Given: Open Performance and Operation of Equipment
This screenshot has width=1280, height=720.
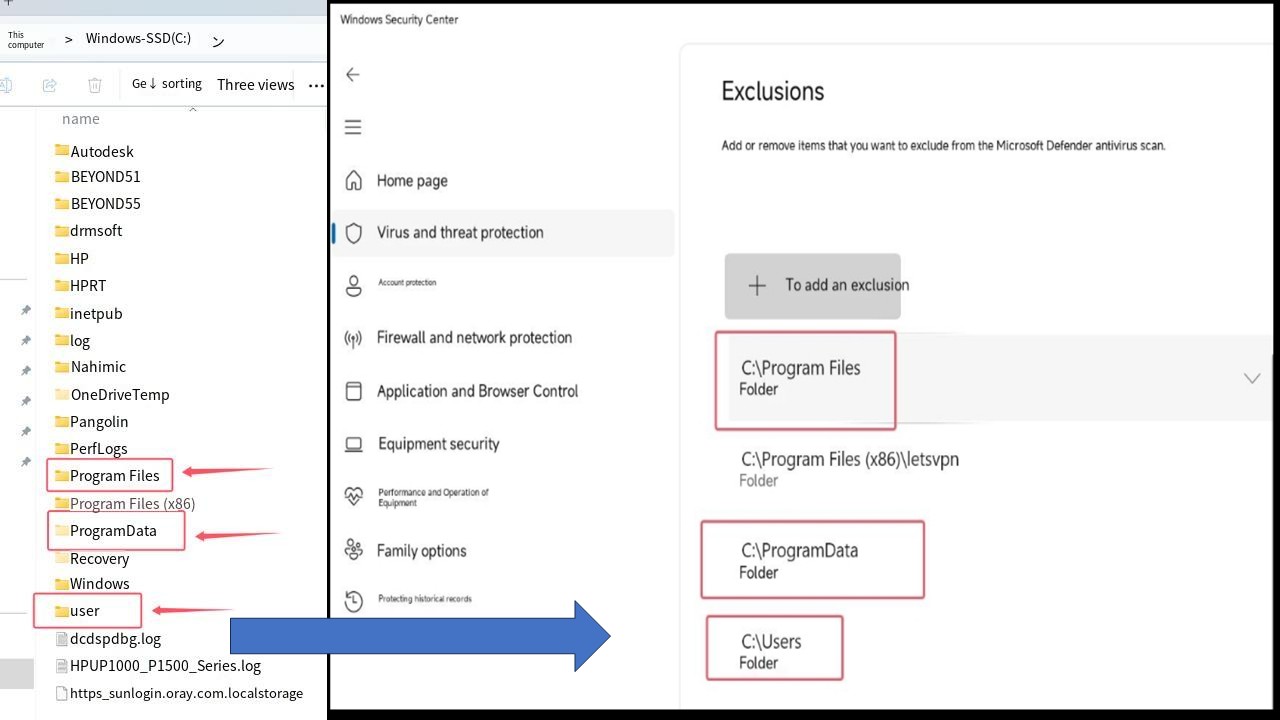Looking at the screenshot, I should [433, 497].
